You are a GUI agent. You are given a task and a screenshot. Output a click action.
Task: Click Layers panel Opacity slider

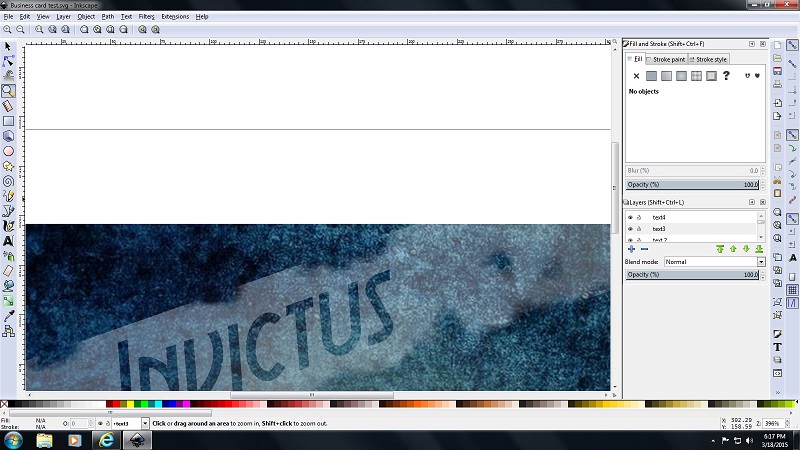pos(692,274)
